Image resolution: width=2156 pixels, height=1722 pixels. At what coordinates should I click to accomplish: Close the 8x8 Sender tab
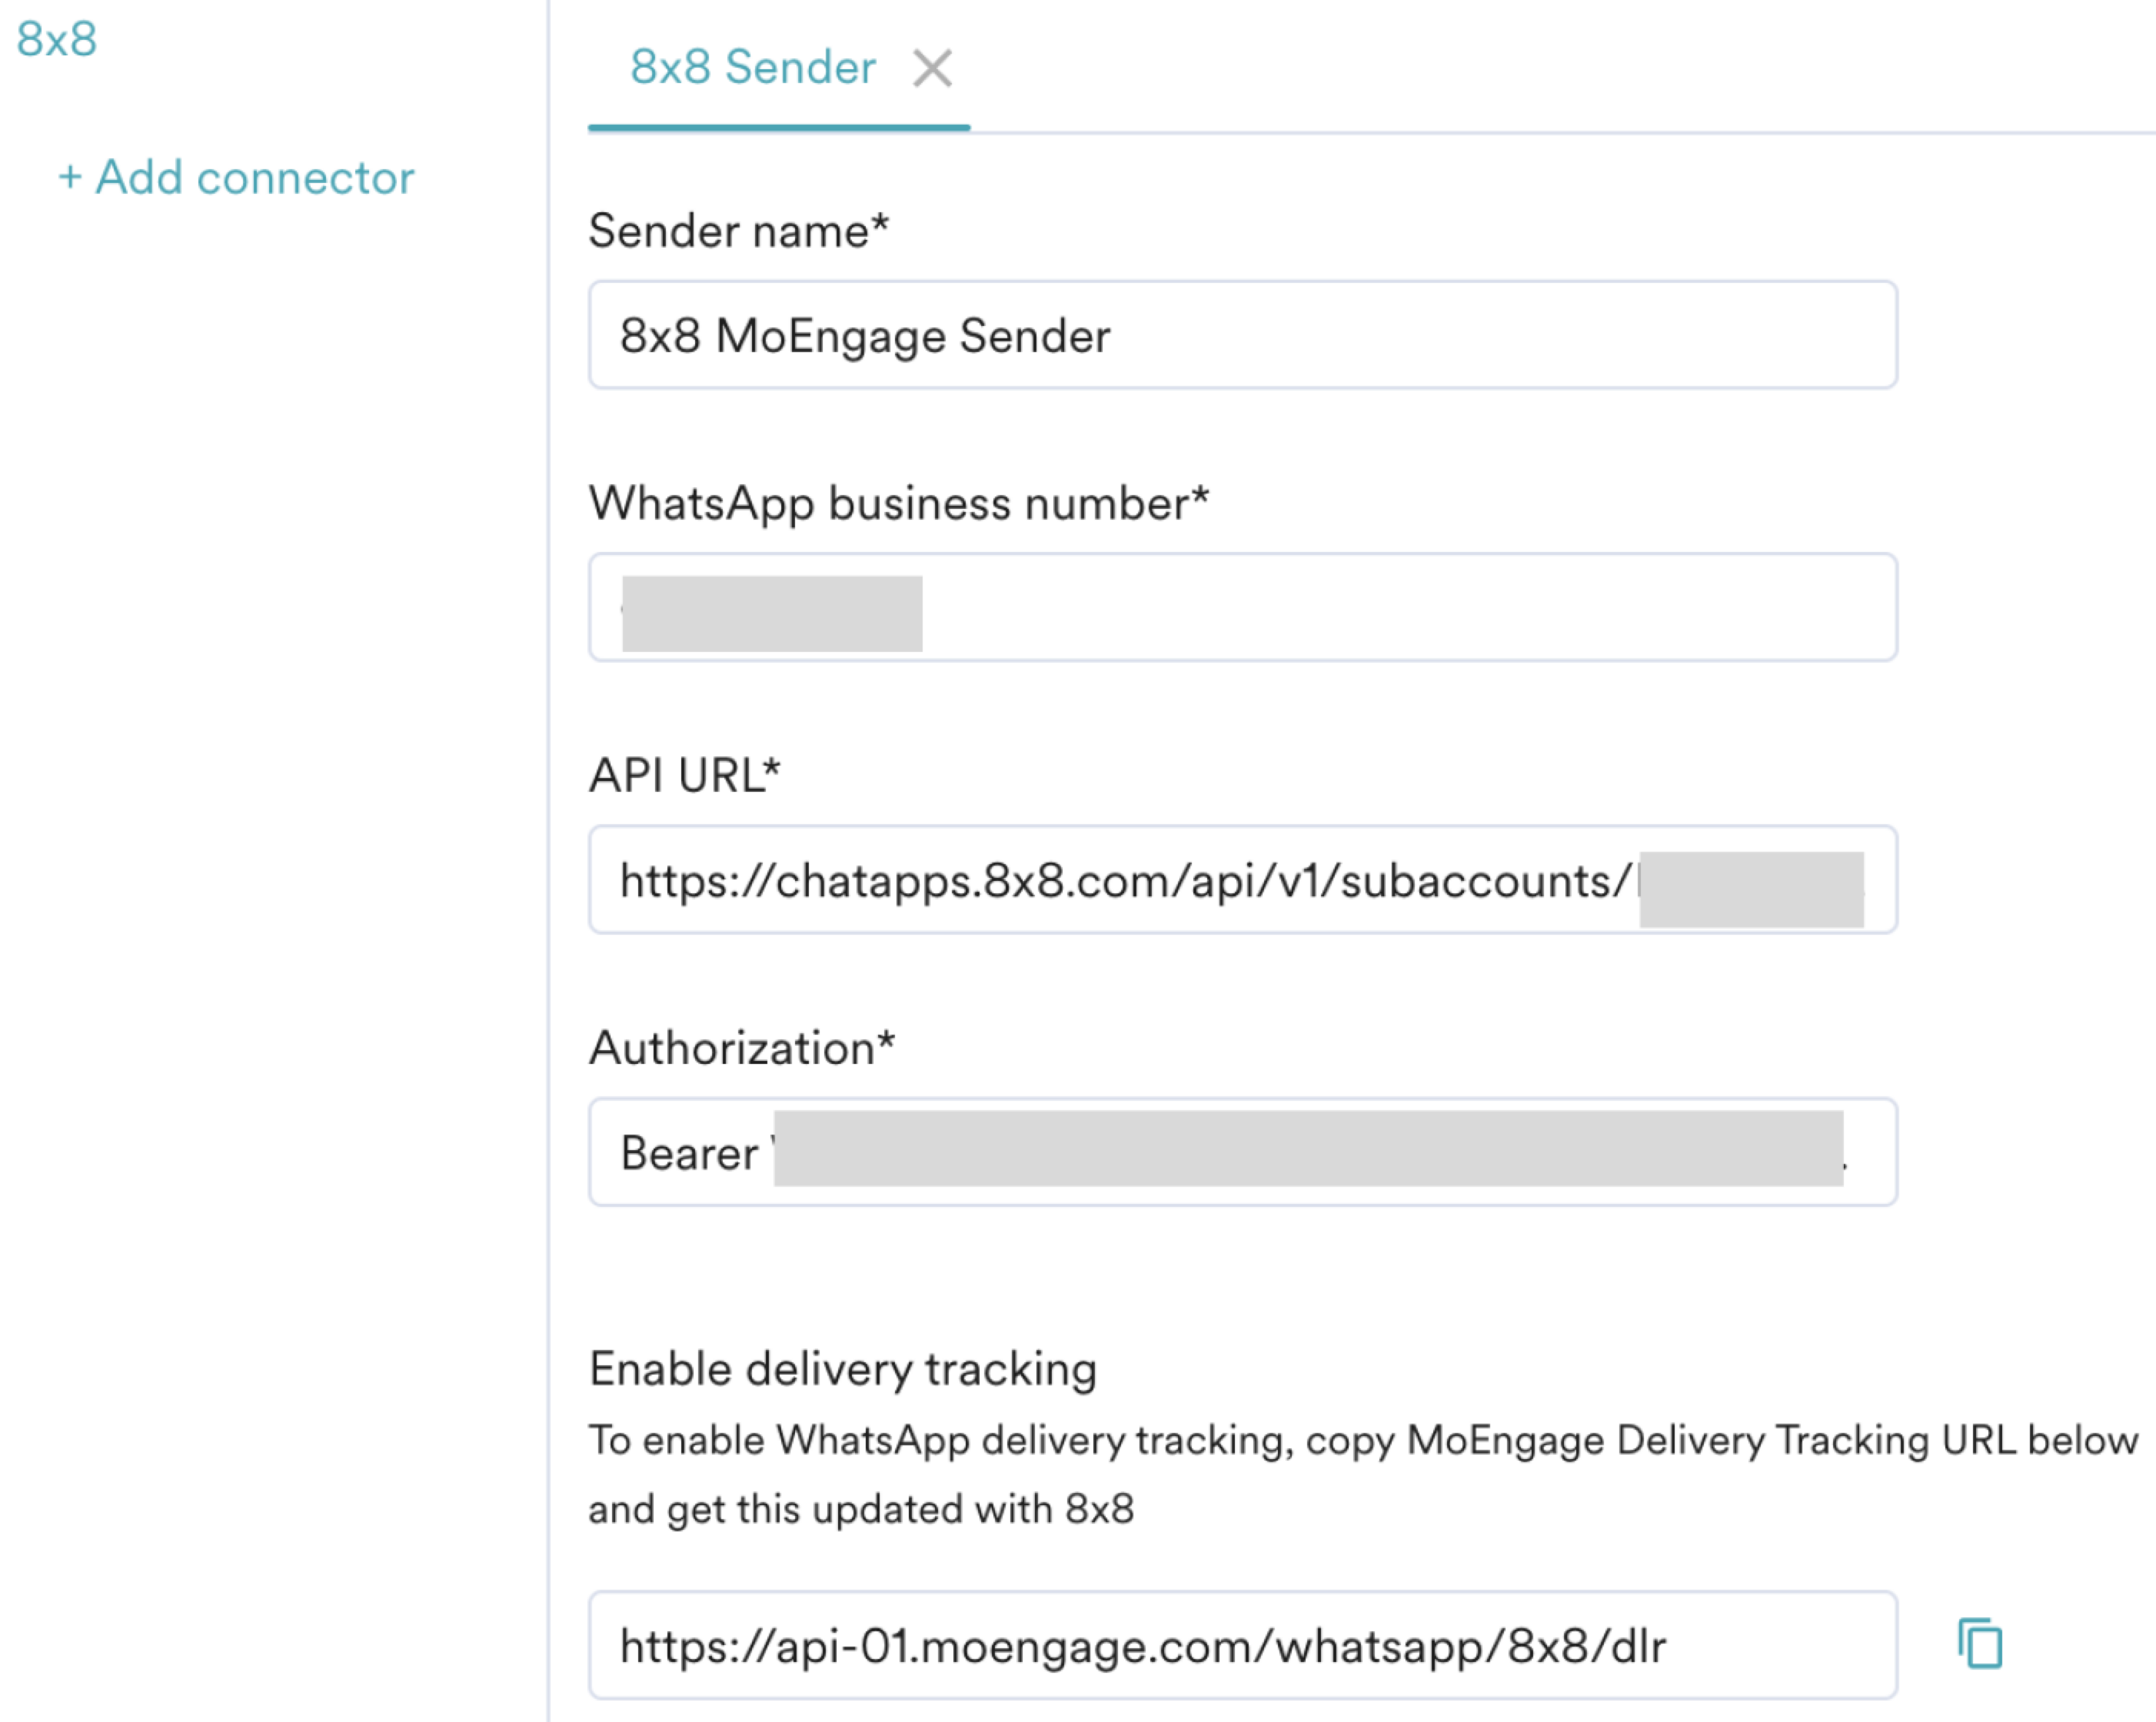pyautogui.click(x=932, y=69)
